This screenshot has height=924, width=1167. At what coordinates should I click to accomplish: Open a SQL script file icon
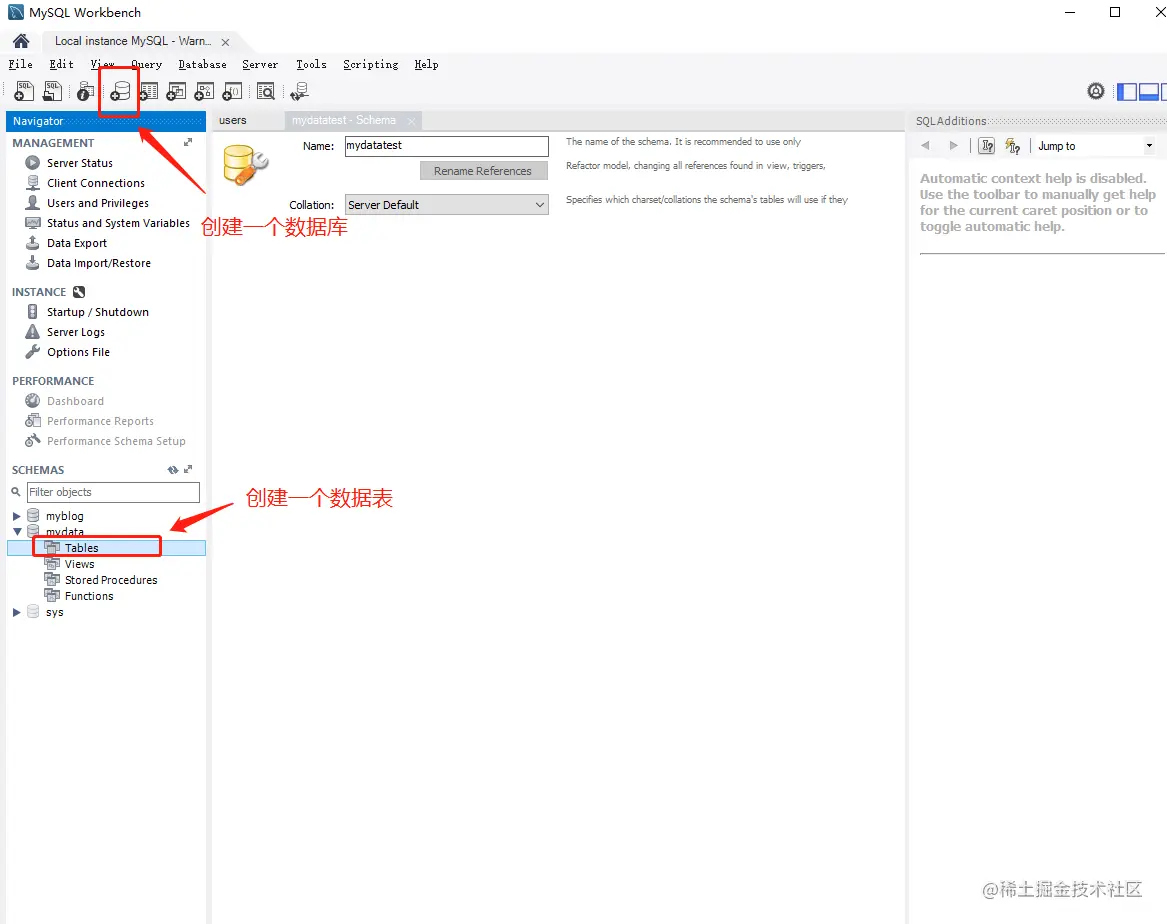tap(52, 91)
